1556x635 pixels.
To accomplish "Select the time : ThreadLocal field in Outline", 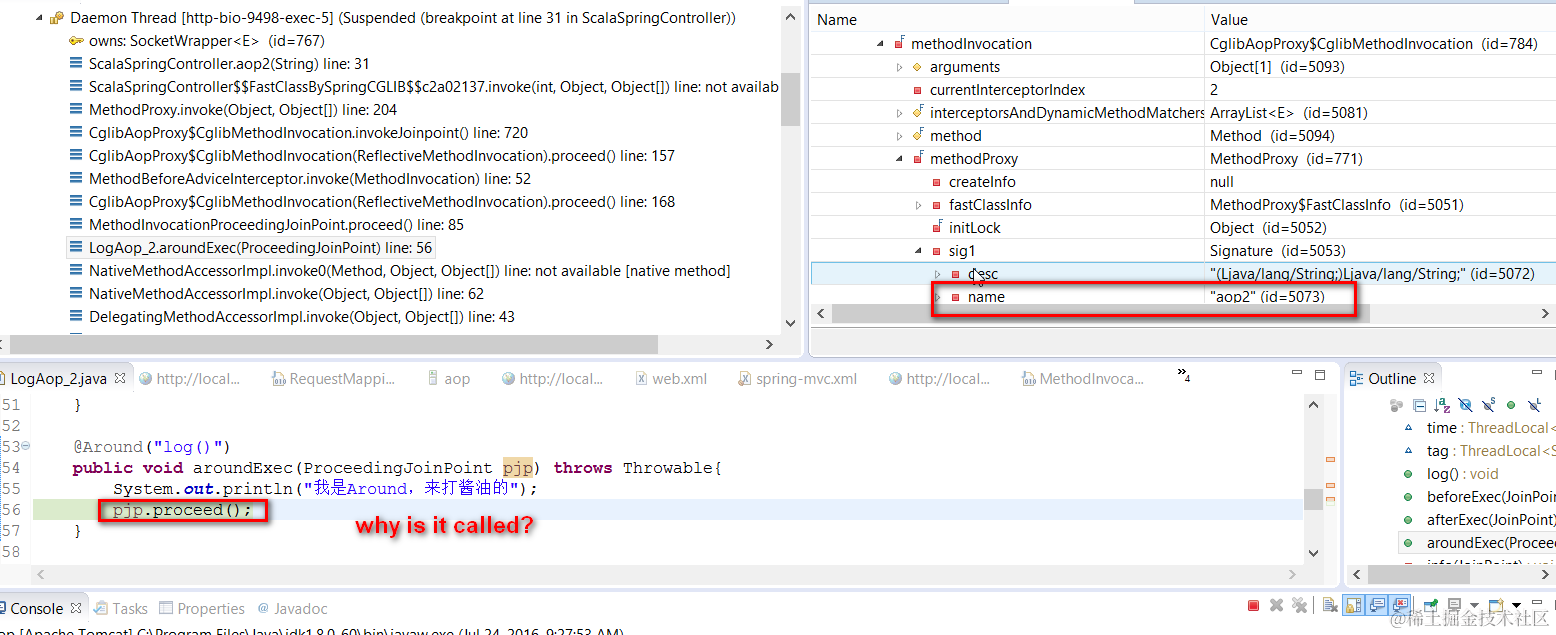I will pyautogui.click(x=1479, y=428).
